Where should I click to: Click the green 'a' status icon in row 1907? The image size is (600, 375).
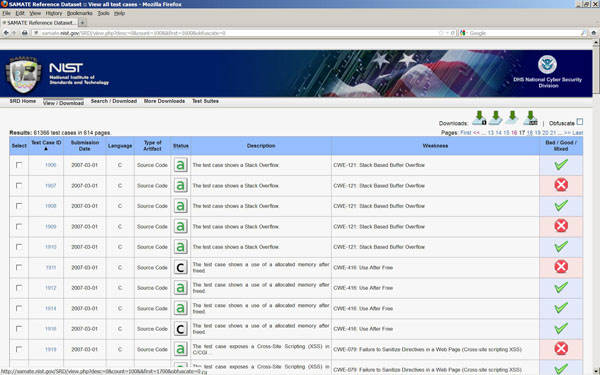[181, 186]
